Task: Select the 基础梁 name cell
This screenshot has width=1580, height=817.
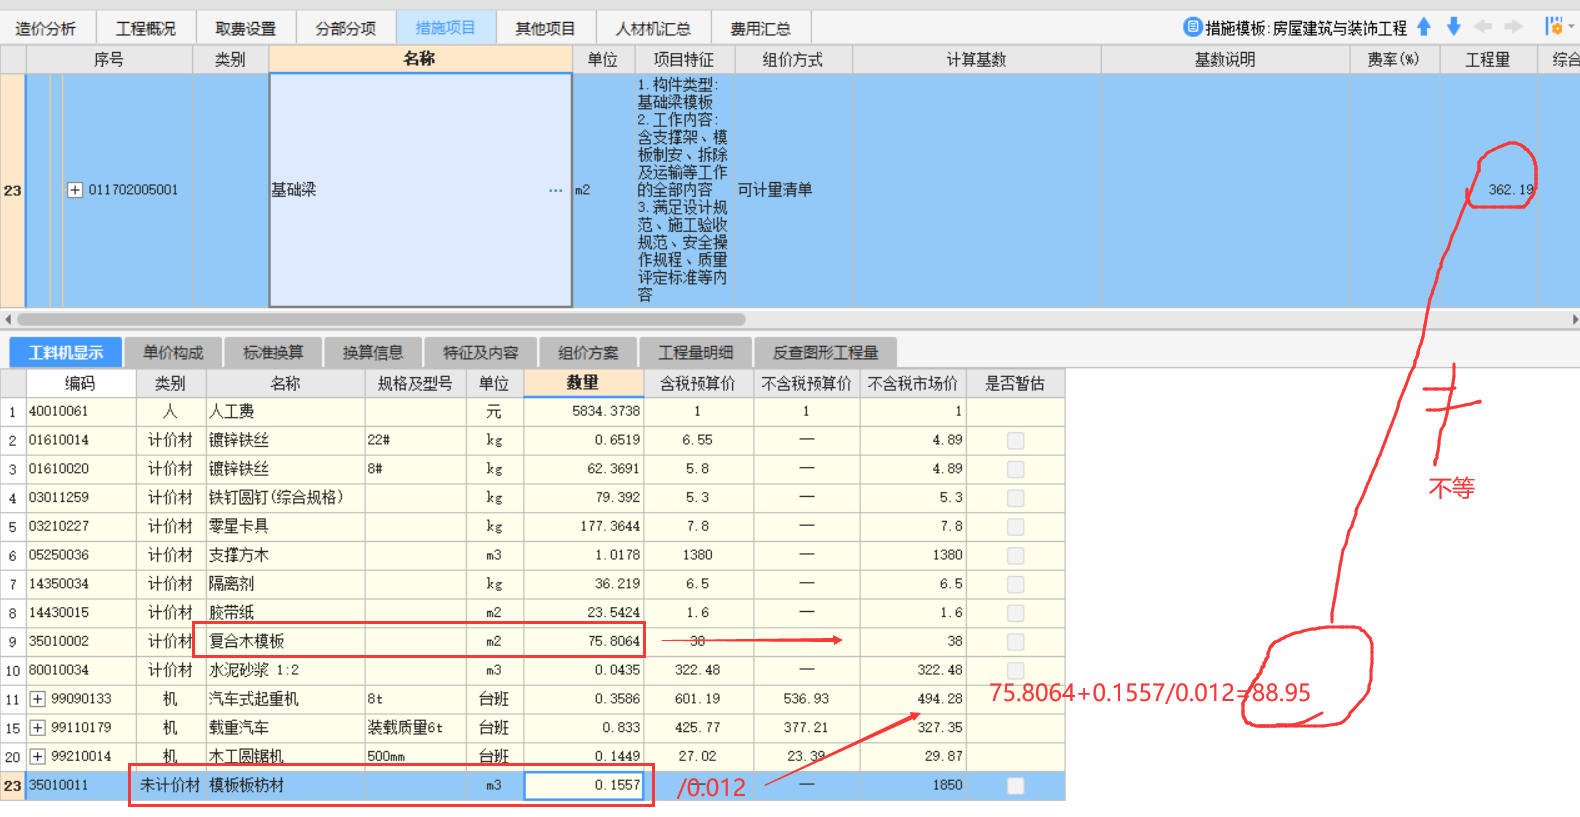Action: (x=420, y=190)
